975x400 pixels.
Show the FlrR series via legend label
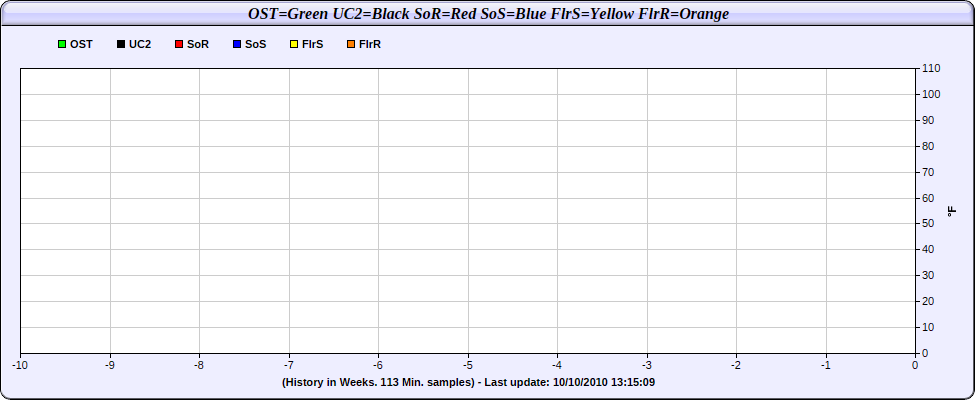click(370, 45)
